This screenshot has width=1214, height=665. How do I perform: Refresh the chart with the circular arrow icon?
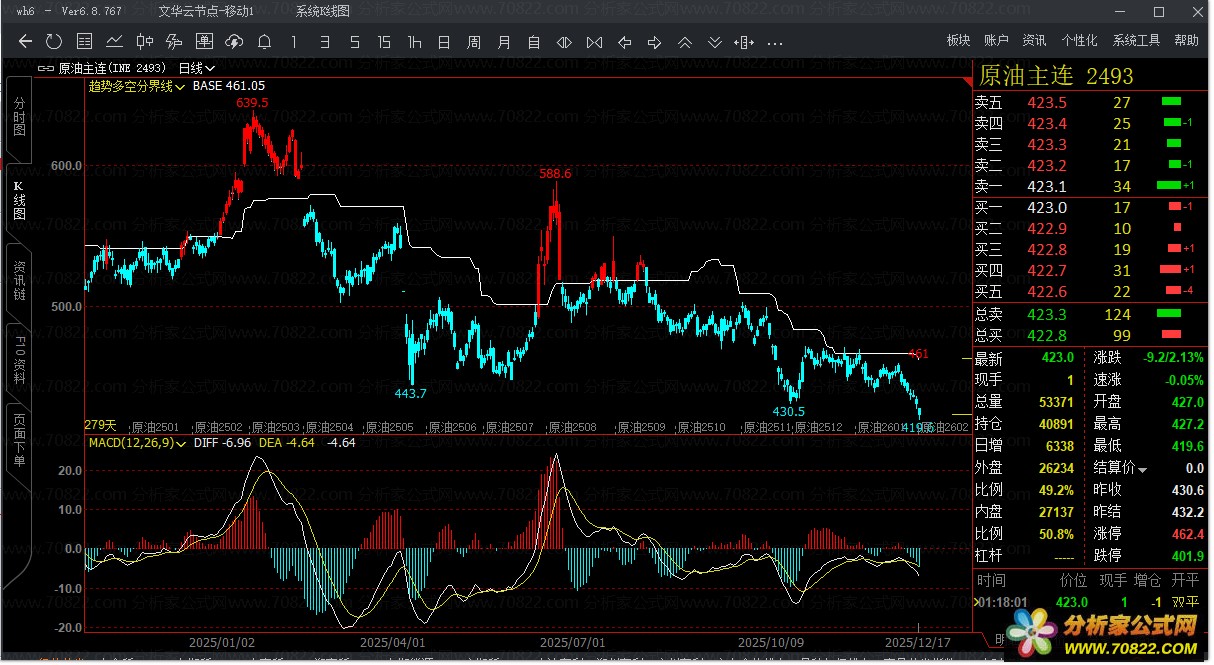54,42
